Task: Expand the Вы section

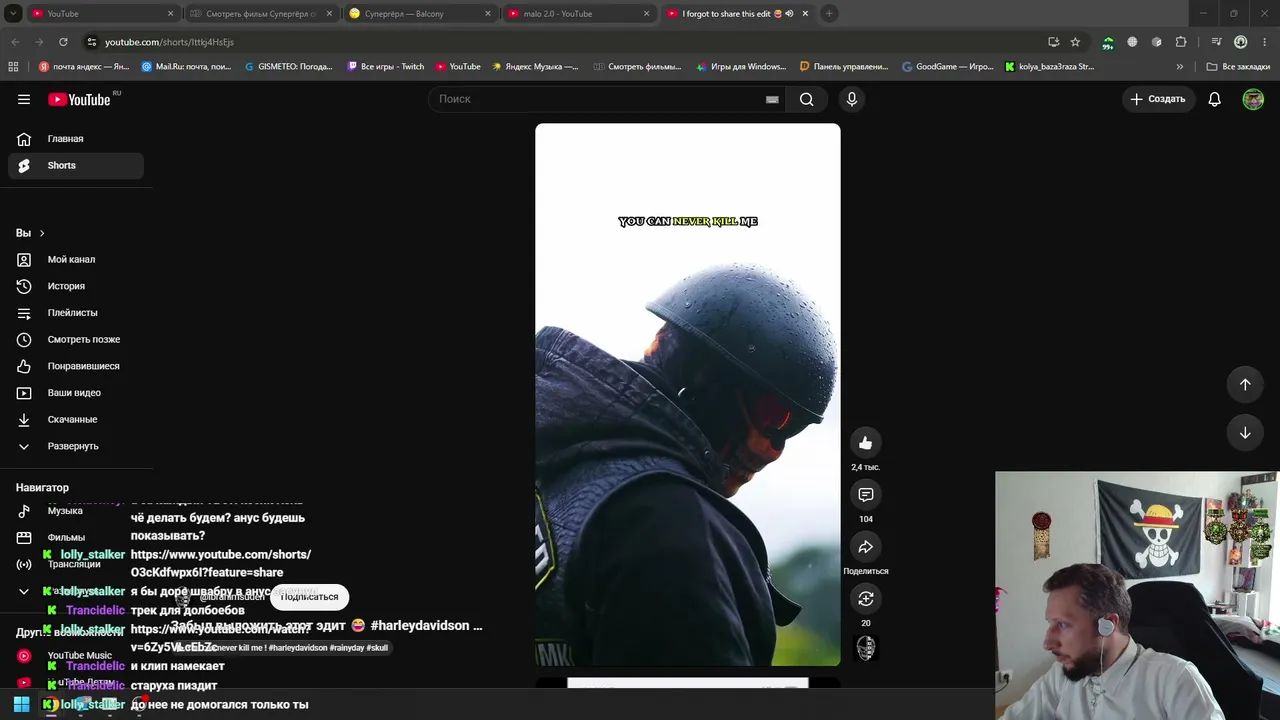Action: pos(31,233)
